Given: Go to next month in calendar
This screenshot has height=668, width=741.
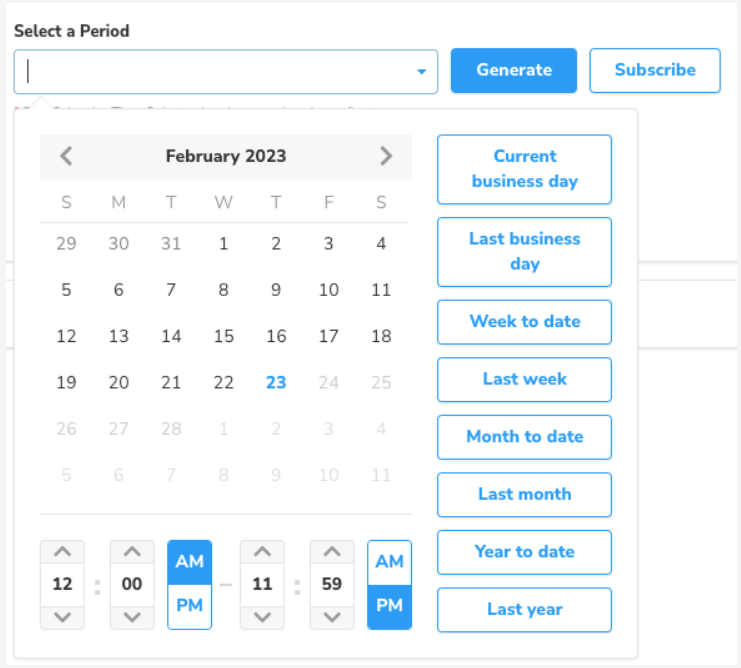Looking at the screenshot, I should click(x=386, y=156).
